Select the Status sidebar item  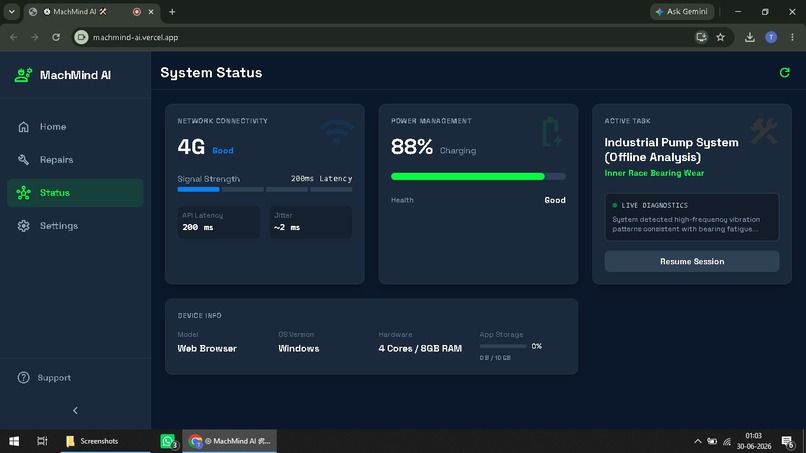[x=75, y=193]
